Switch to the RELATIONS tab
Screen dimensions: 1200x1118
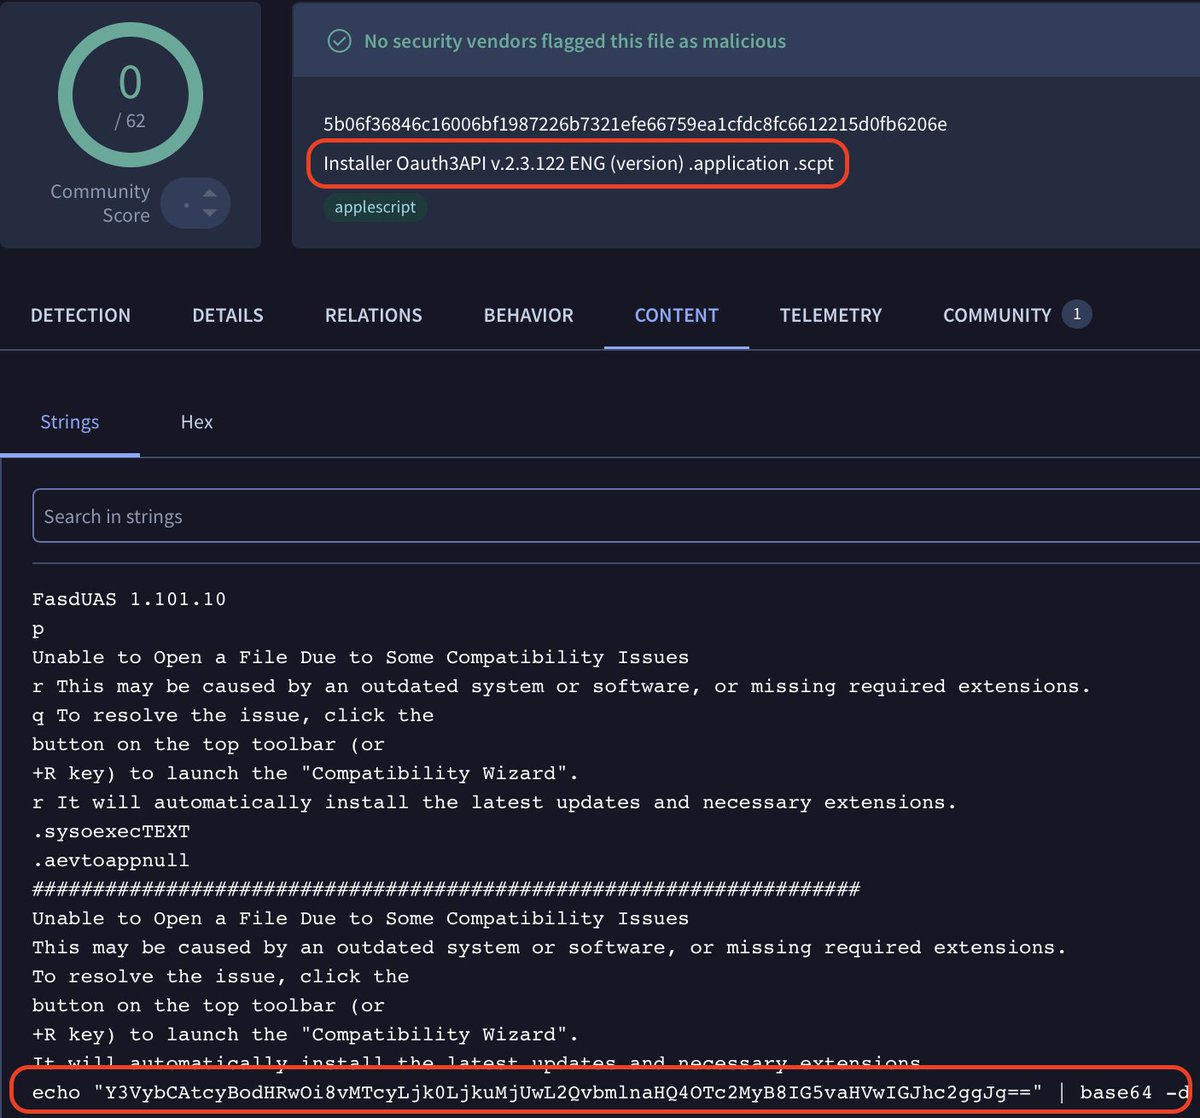373,315
